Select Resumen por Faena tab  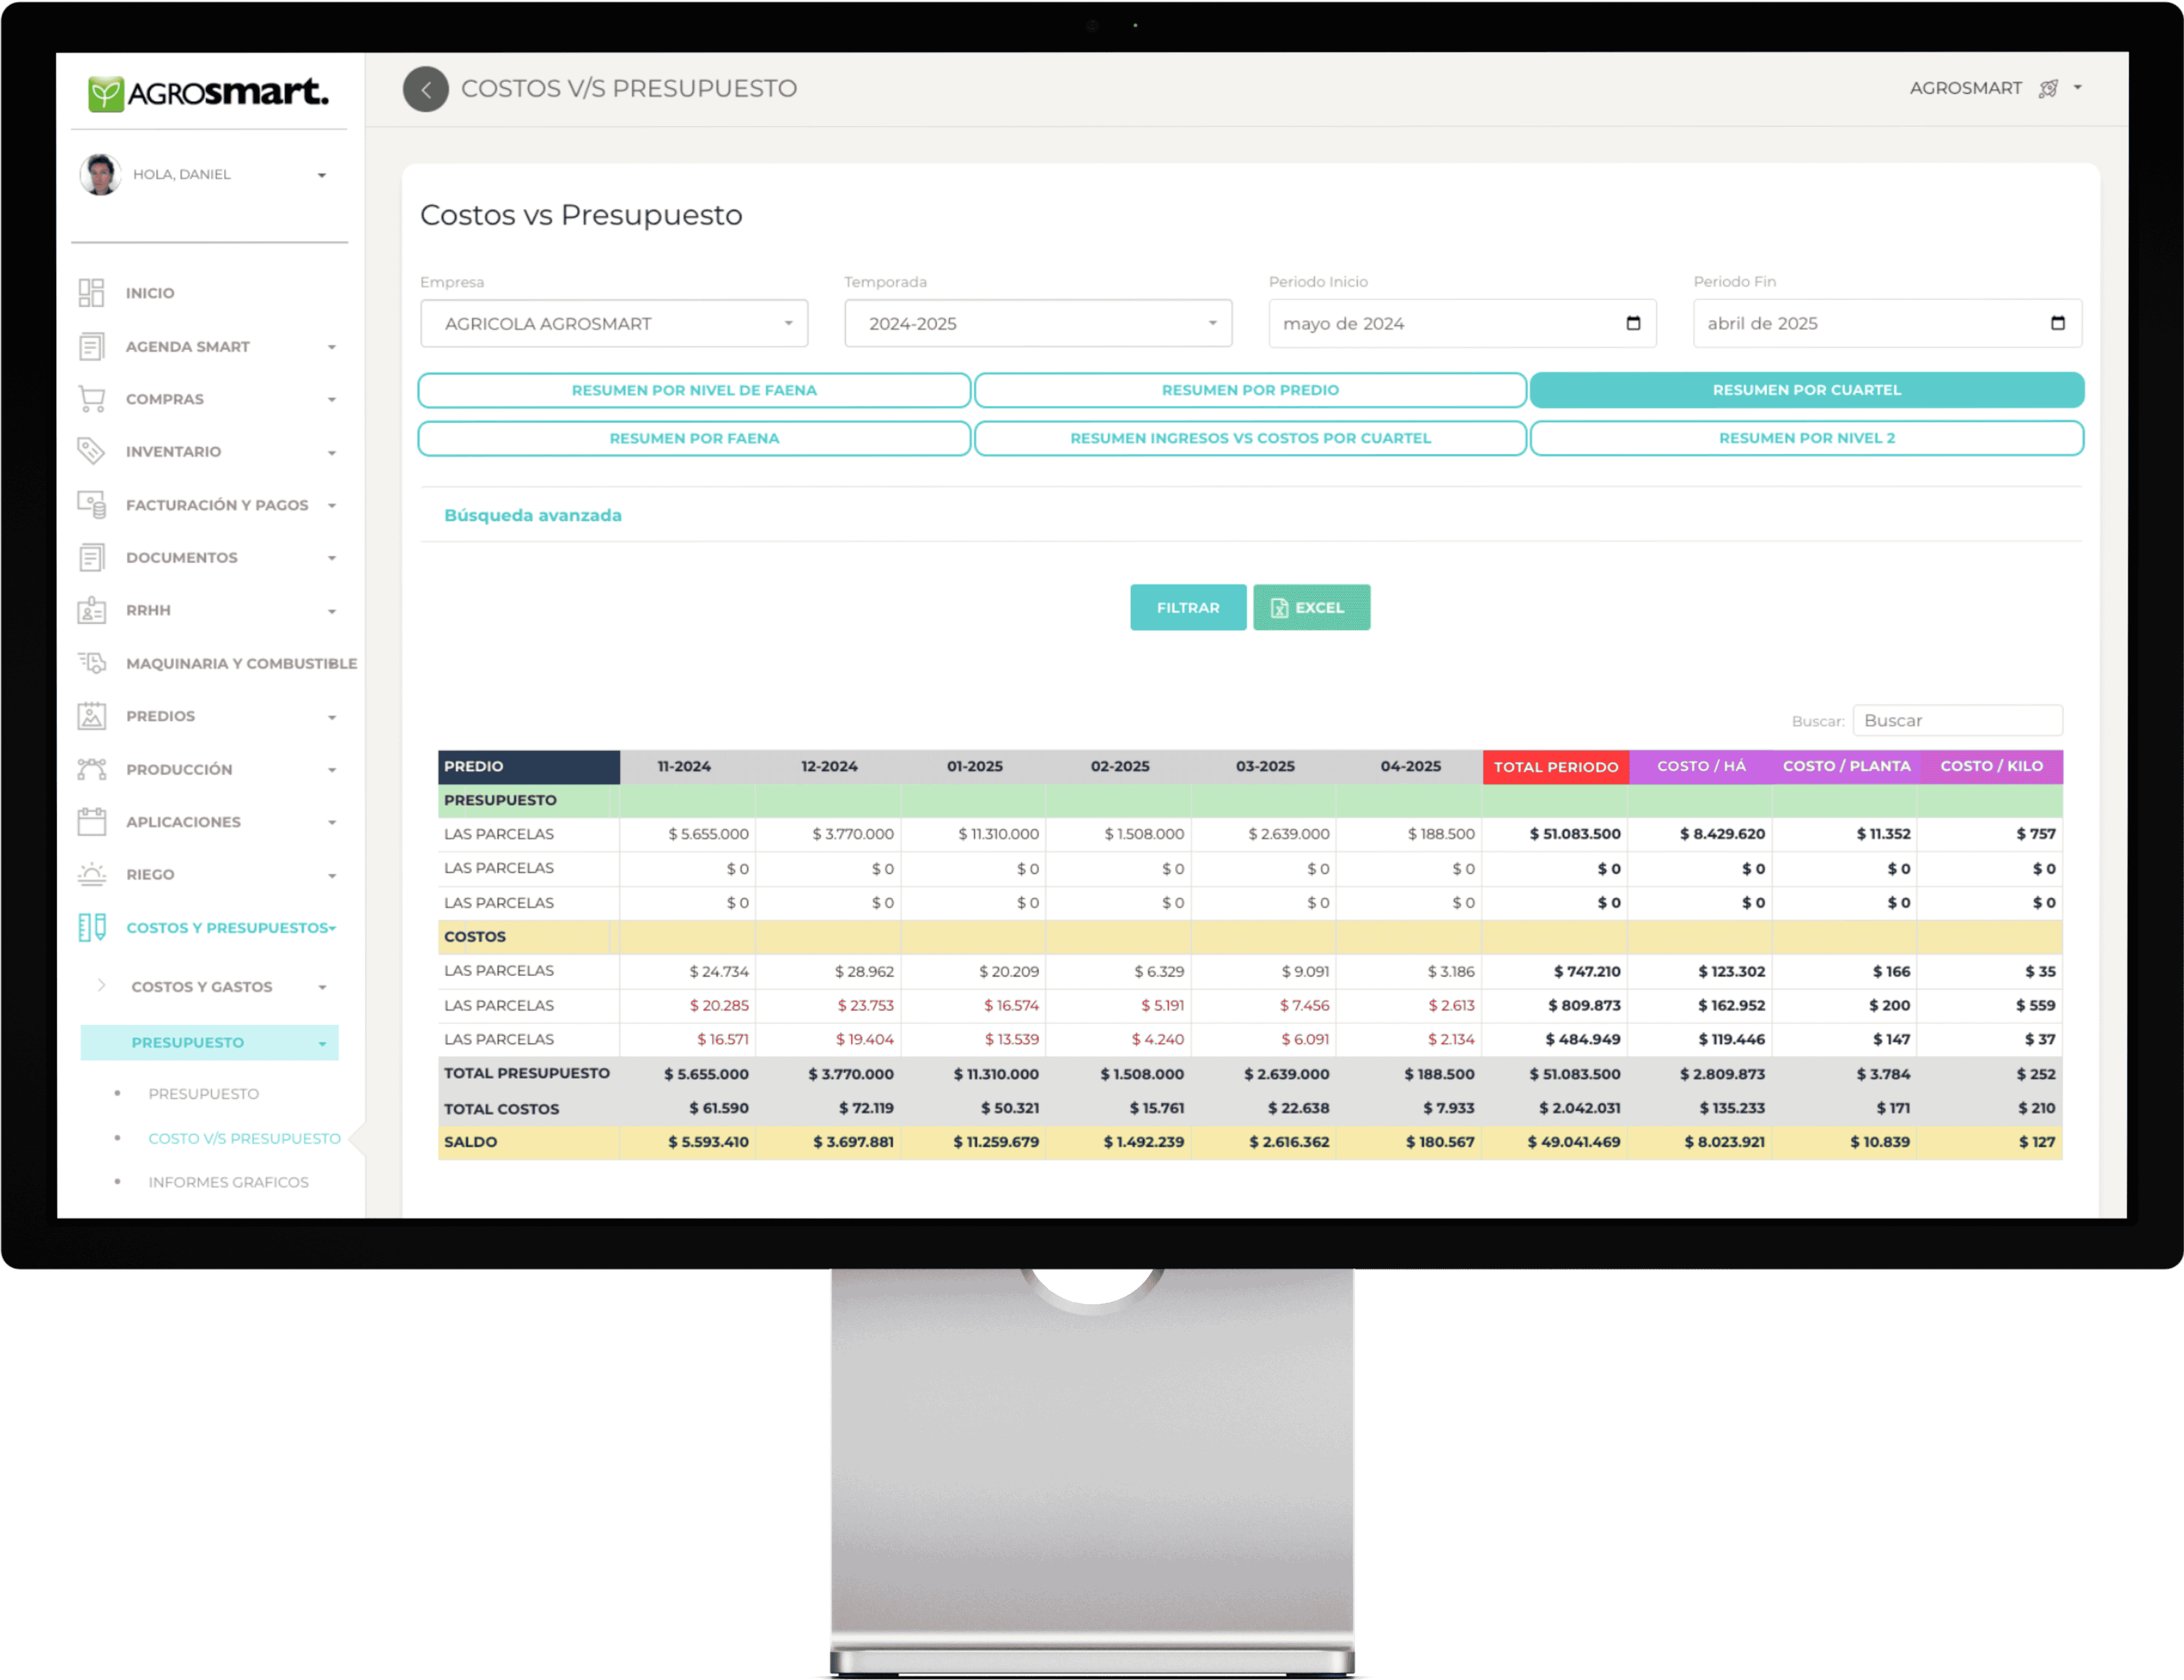694,438
